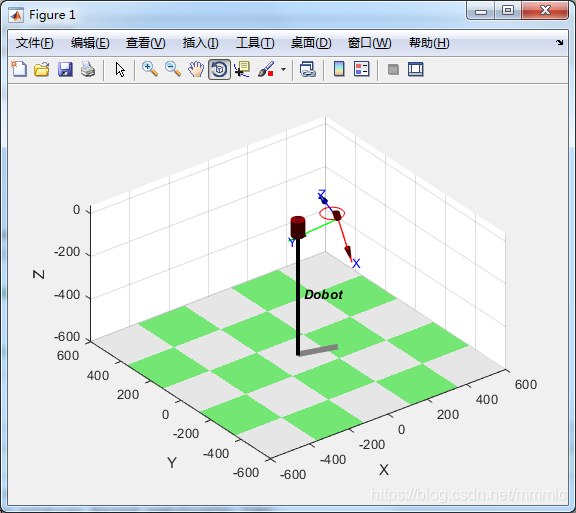Screen dimensions: 576x513
Task: Open file with the folder icon
Action: tap(42, 69)
